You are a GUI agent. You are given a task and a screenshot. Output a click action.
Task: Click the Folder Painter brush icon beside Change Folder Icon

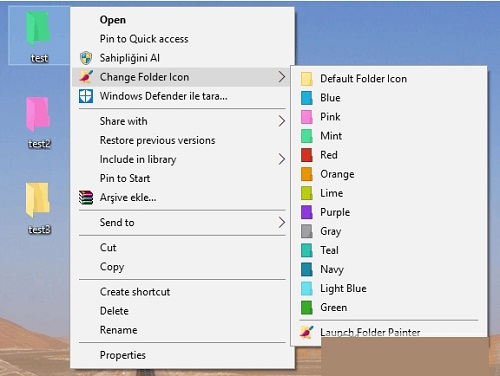pyautogui.click(x=86, y=77)
